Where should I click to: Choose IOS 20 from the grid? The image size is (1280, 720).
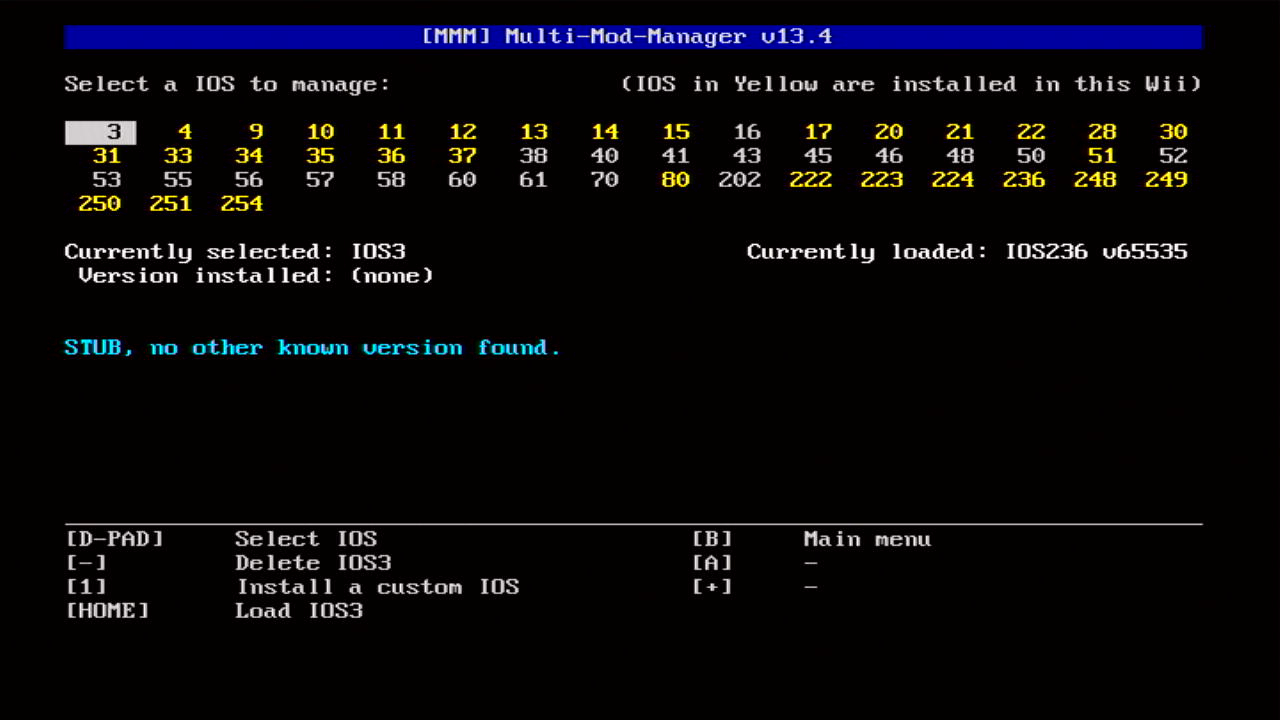889,132
